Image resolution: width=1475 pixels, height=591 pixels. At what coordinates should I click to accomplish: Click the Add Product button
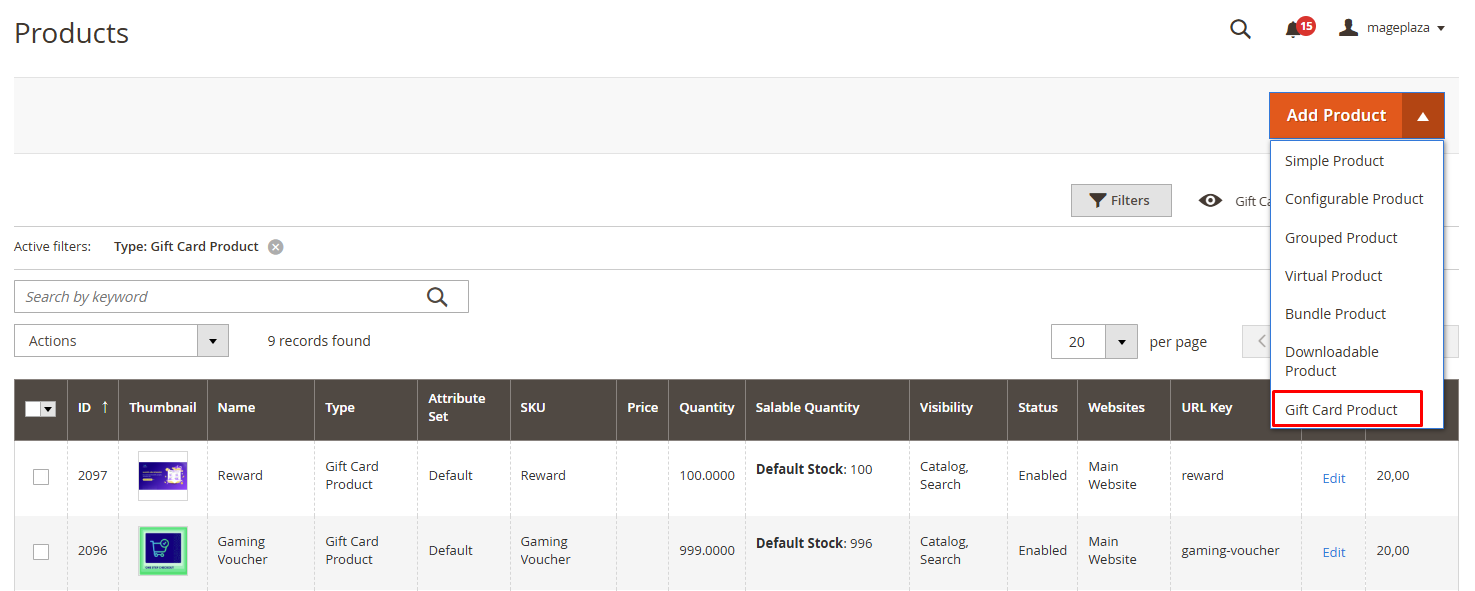(1336, 116)
